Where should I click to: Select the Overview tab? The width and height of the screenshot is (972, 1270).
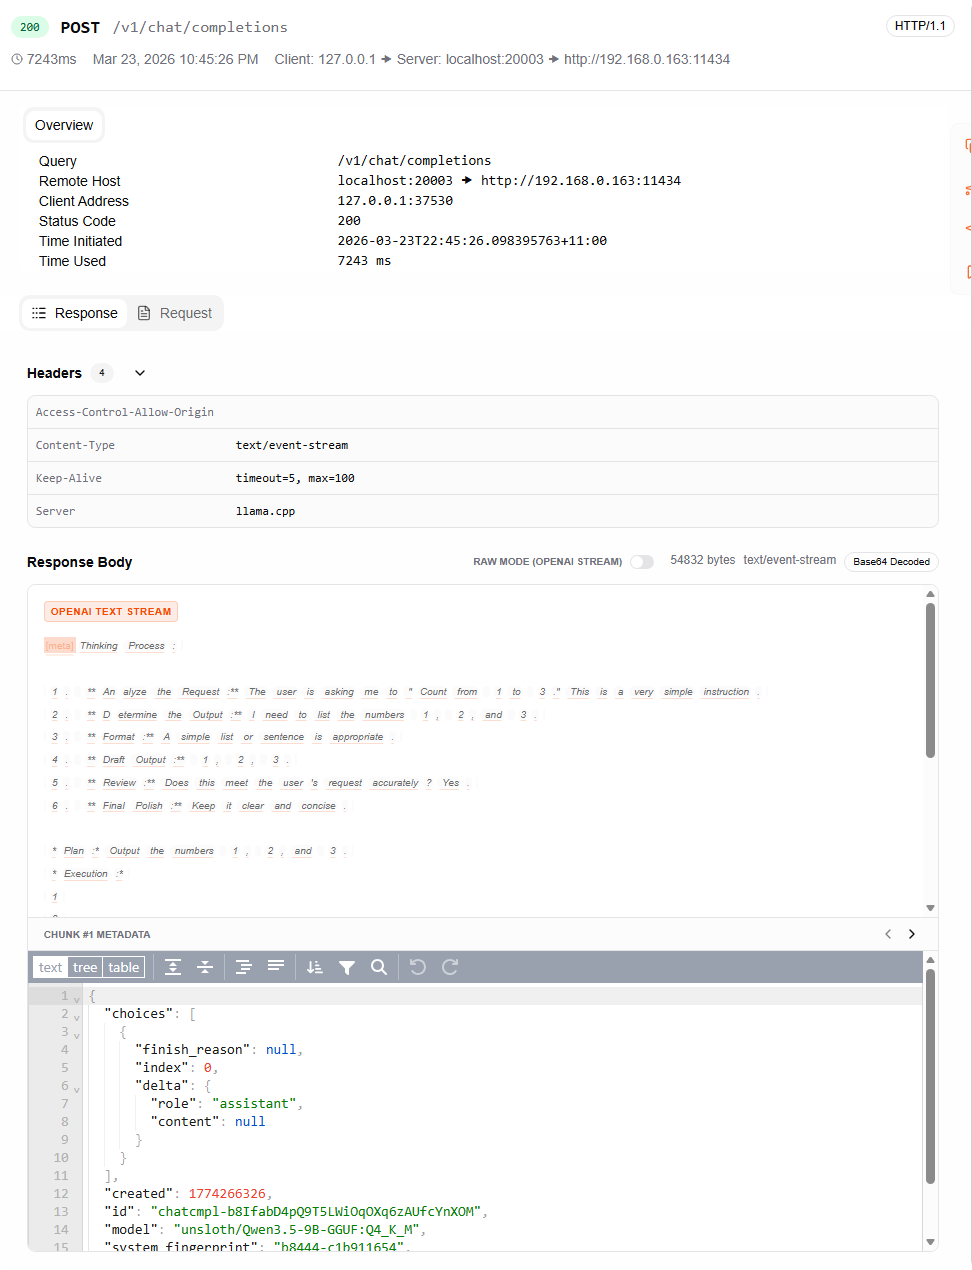click(x=64, y=125)
